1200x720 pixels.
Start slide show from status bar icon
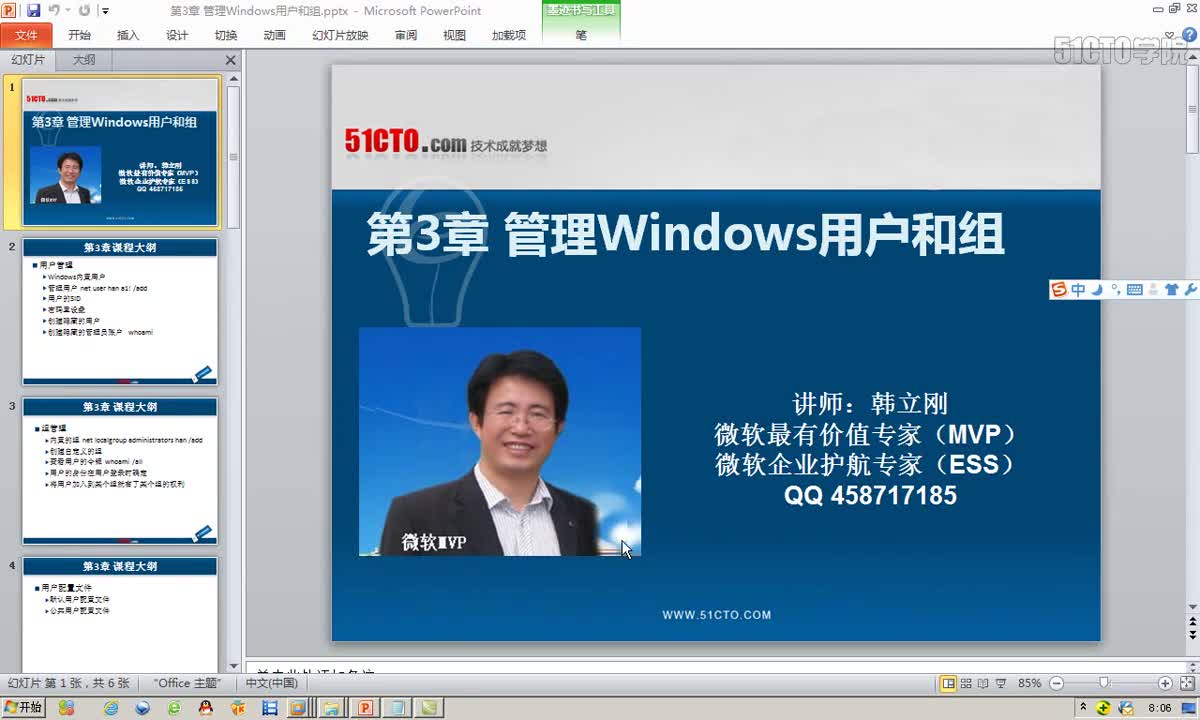[1002, 683]
